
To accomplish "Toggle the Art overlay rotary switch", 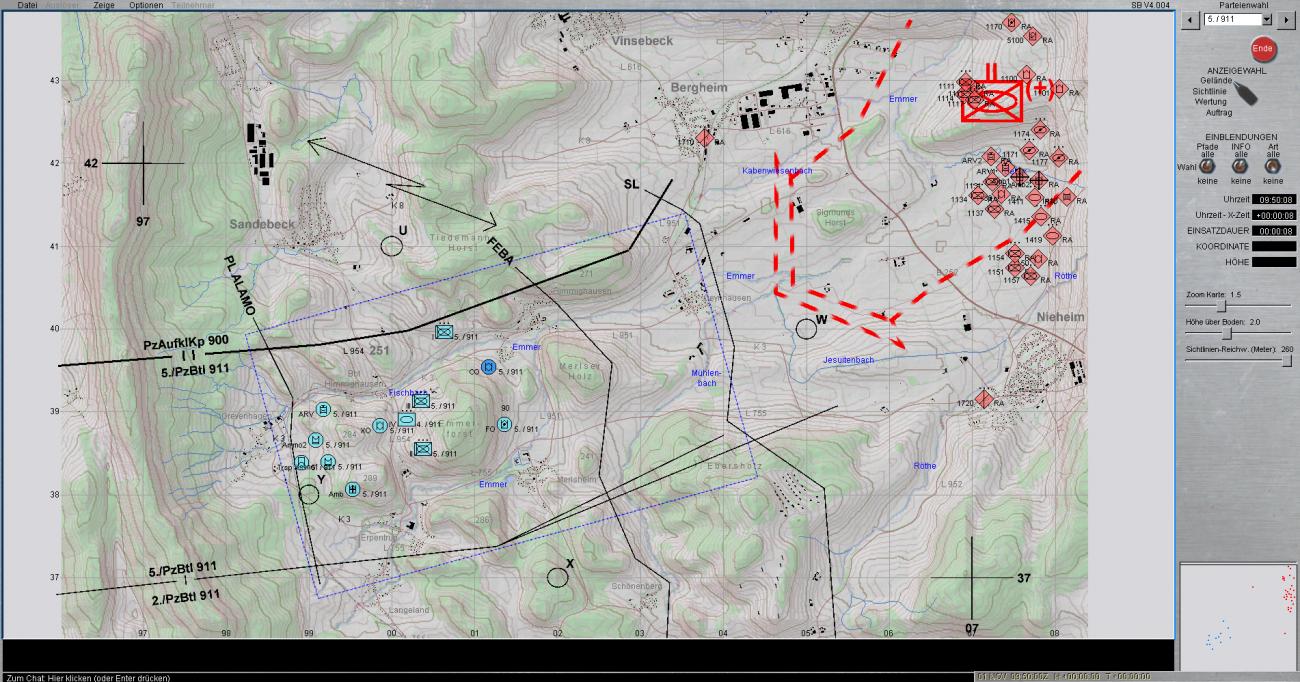I will click(x=1273, y=167).
